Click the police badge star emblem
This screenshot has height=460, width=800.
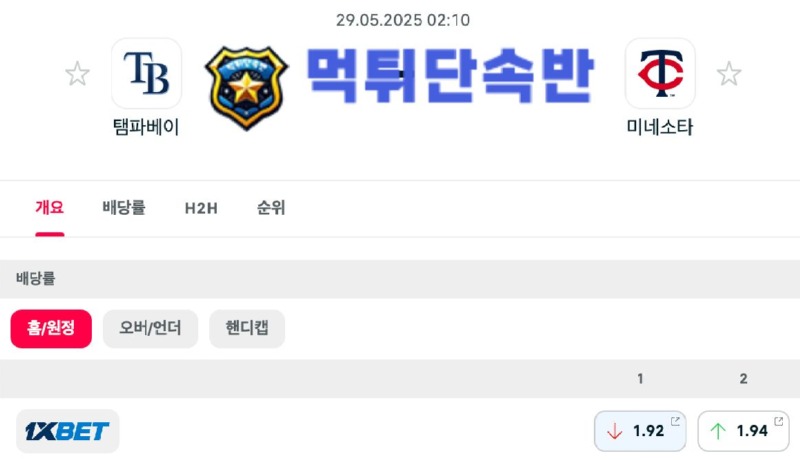(246, 88)
